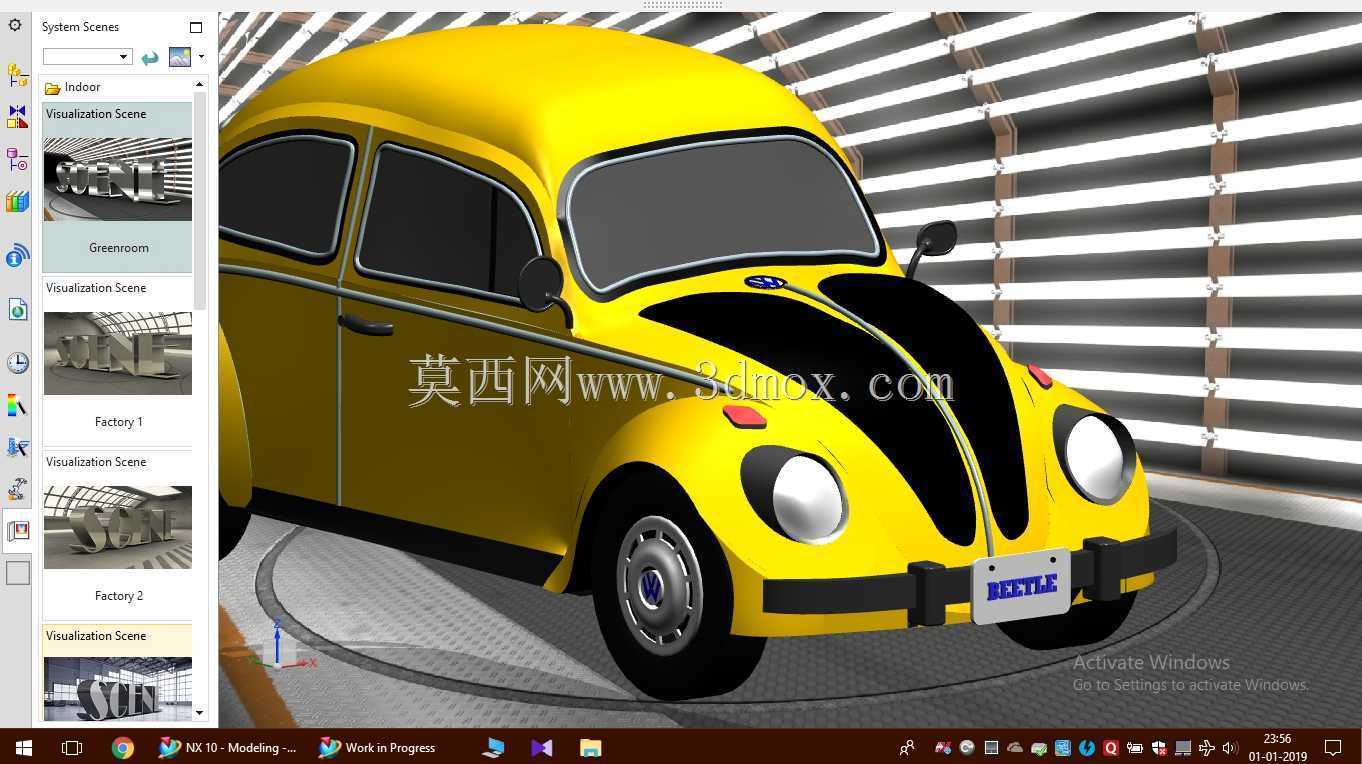
Task: Open the Process Studio tab icon
Action: click(17, 447)
